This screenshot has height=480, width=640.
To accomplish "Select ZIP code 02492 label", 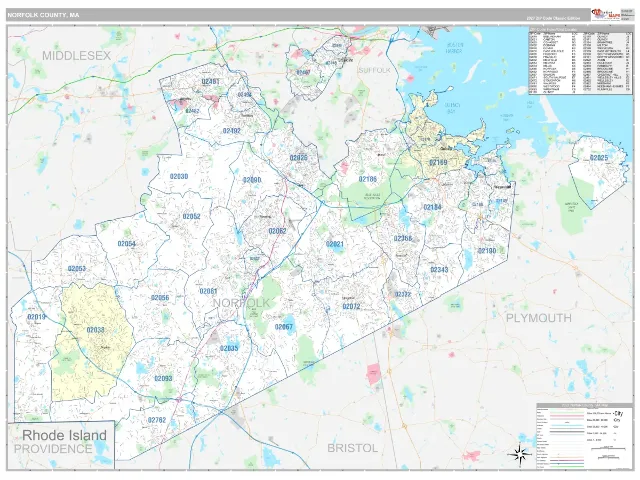I will pyautogui.click(x=231, y=131).
